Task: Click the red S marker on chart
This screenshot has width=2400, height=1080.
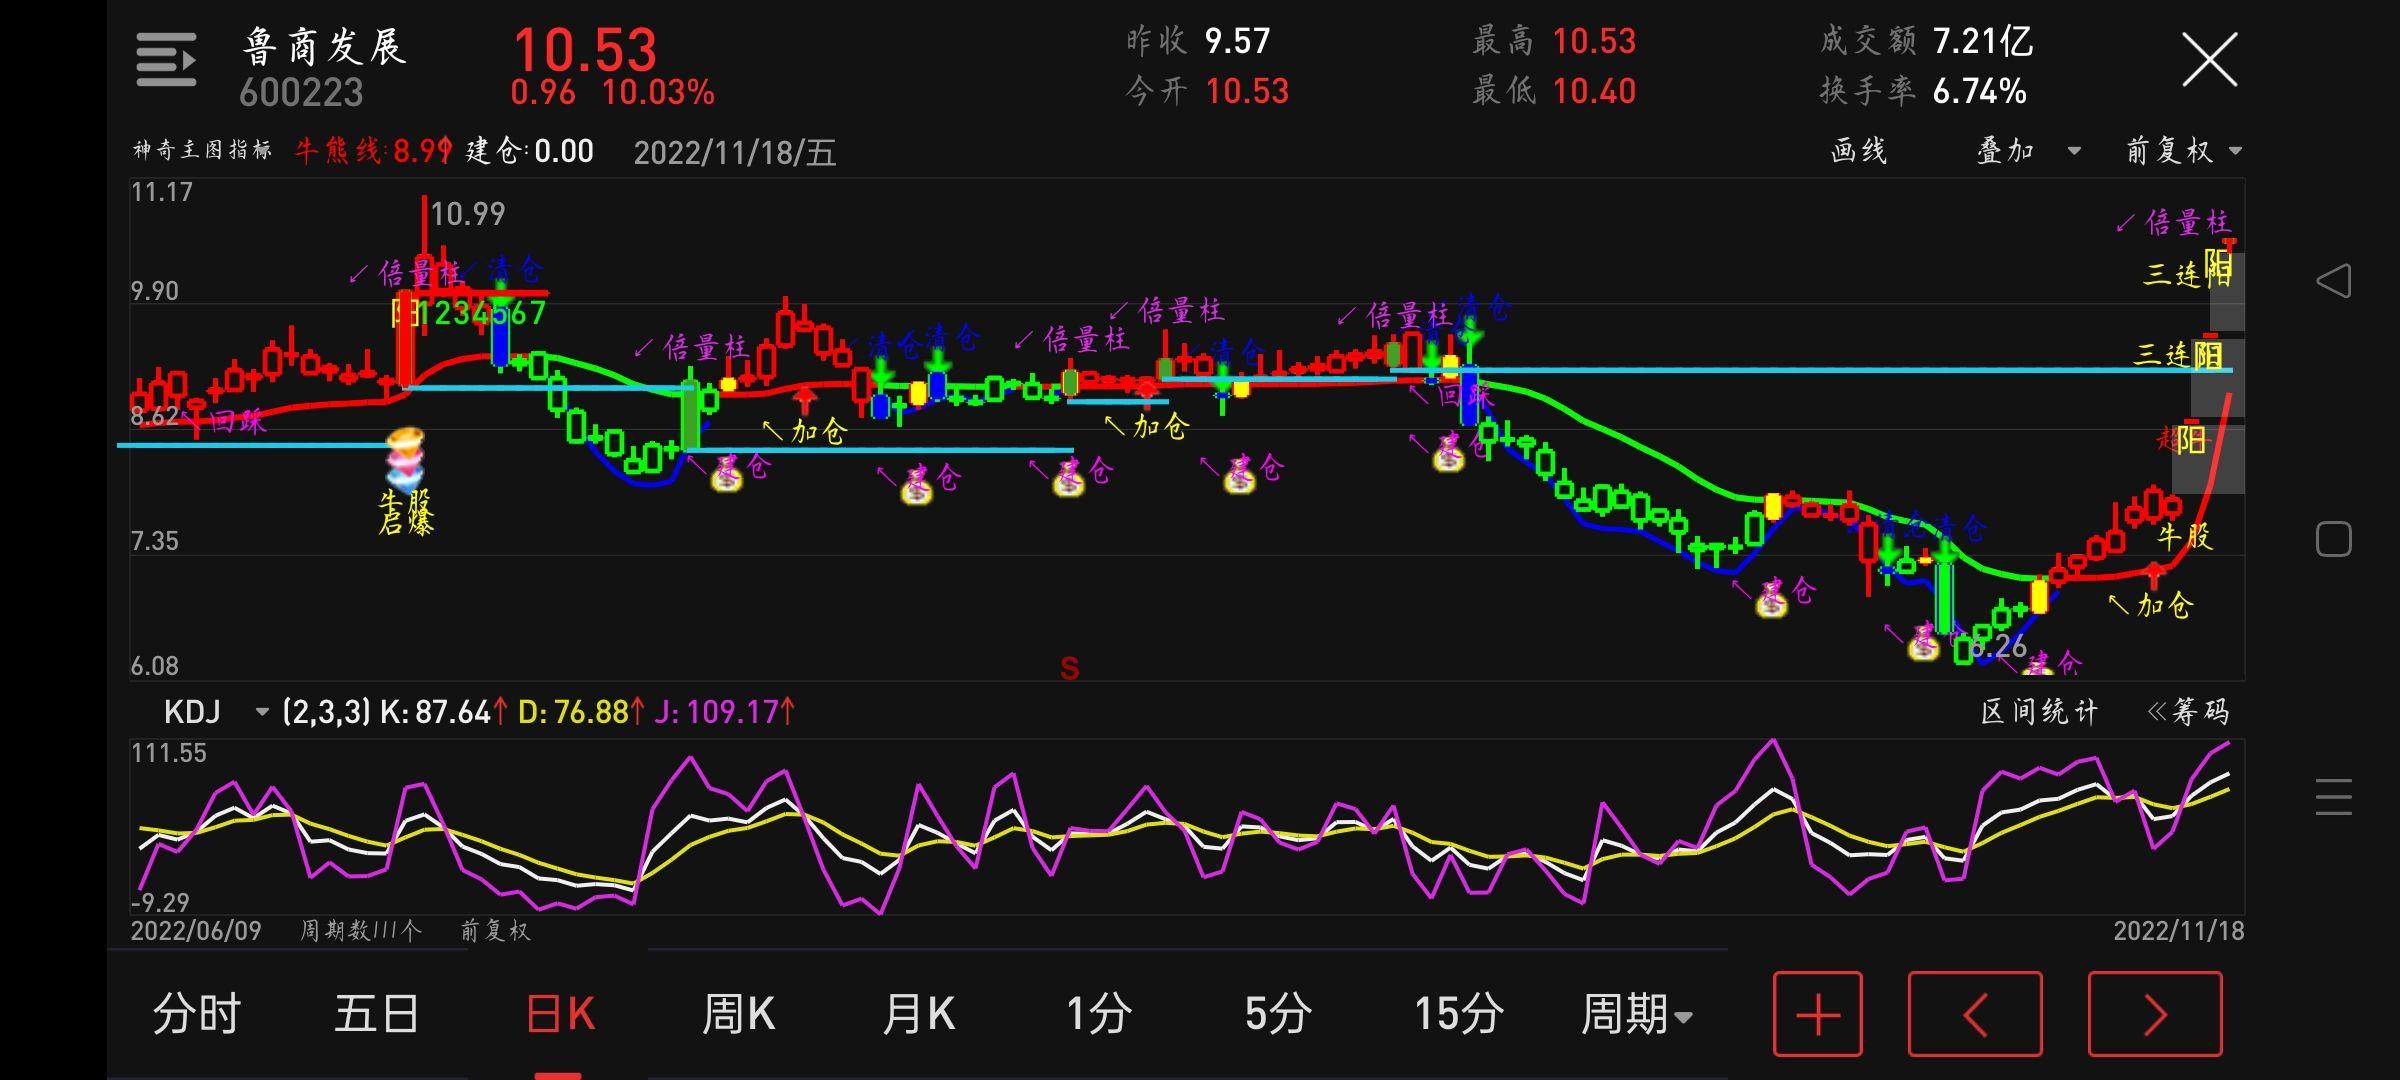Action: (x=1069, y=668)
